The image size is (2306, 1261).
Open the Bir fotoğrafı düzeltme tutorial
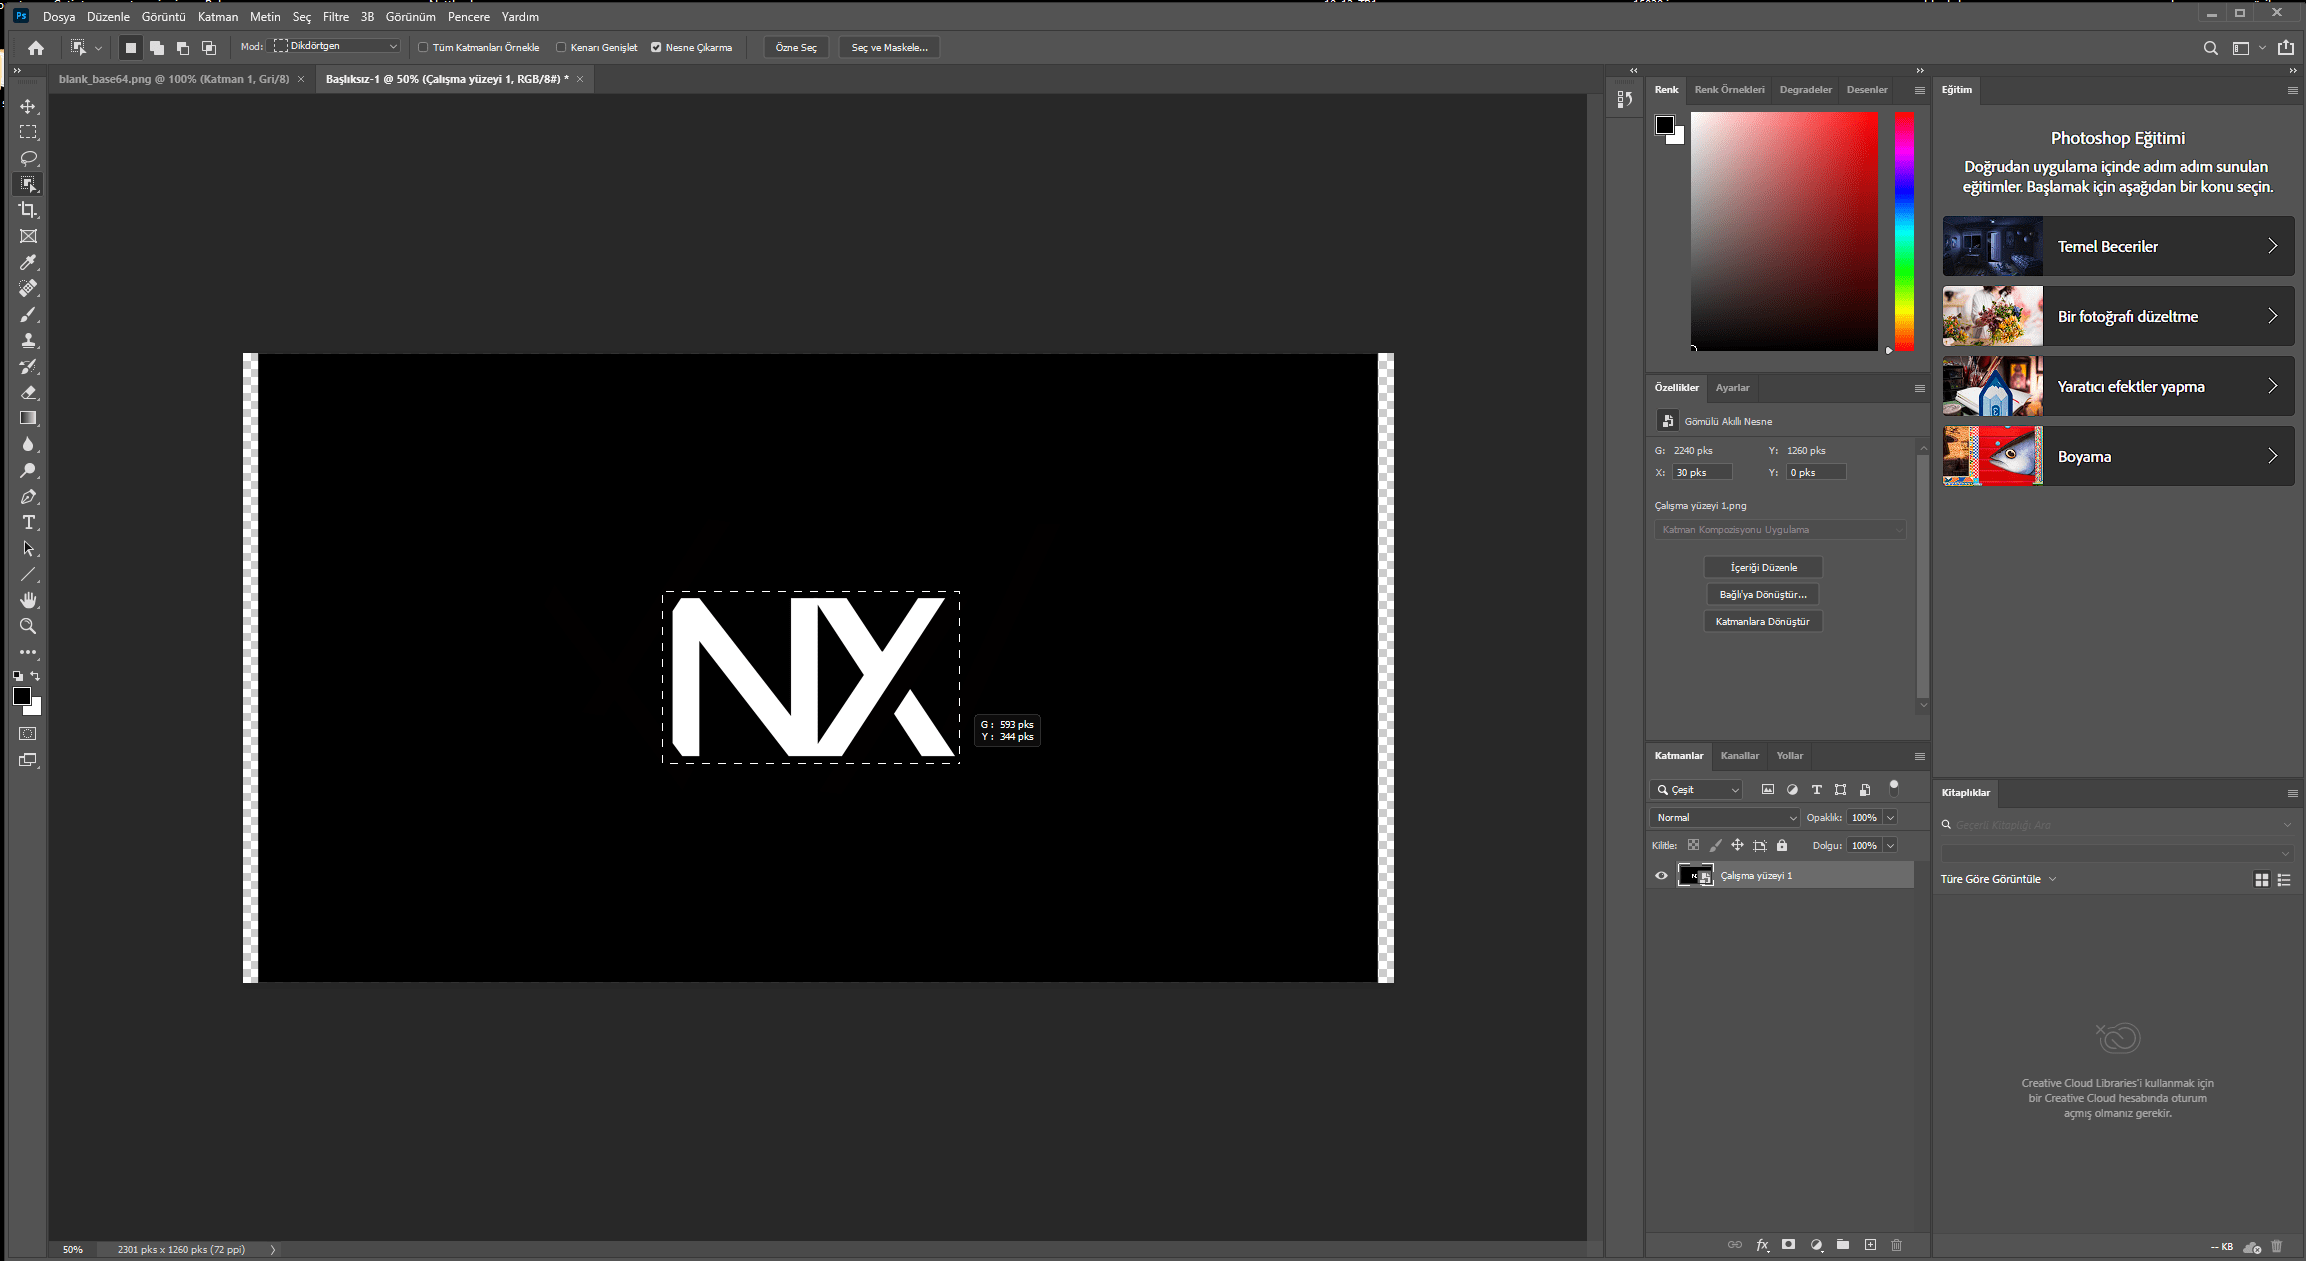click(2118, 316)
